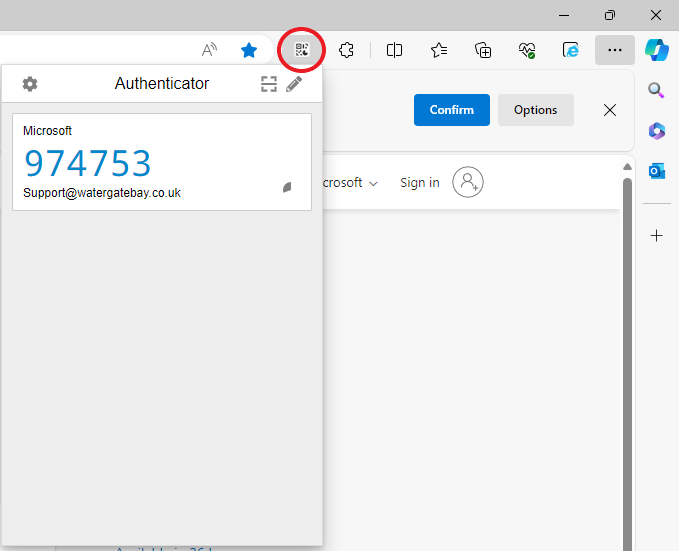
Task: Click the Microsoft account label
Action: [47, 130]
